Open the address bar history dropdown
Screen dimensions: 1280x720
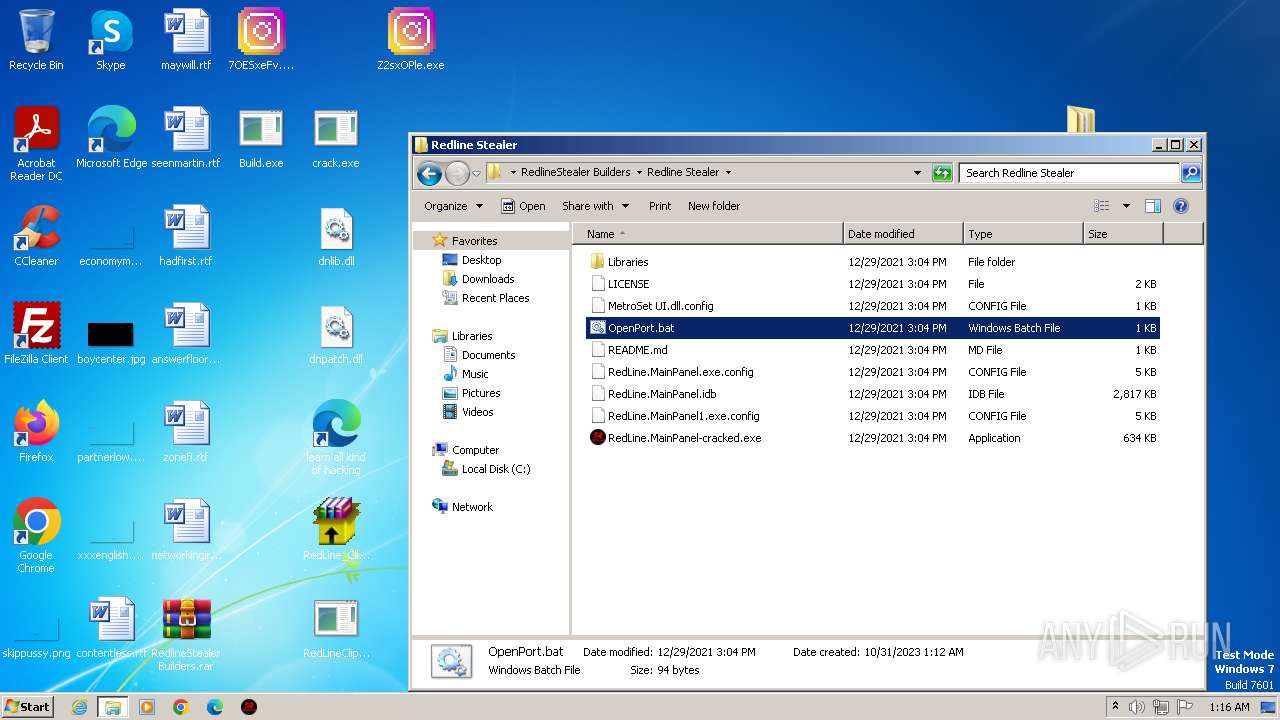click(x=917, y=173)
